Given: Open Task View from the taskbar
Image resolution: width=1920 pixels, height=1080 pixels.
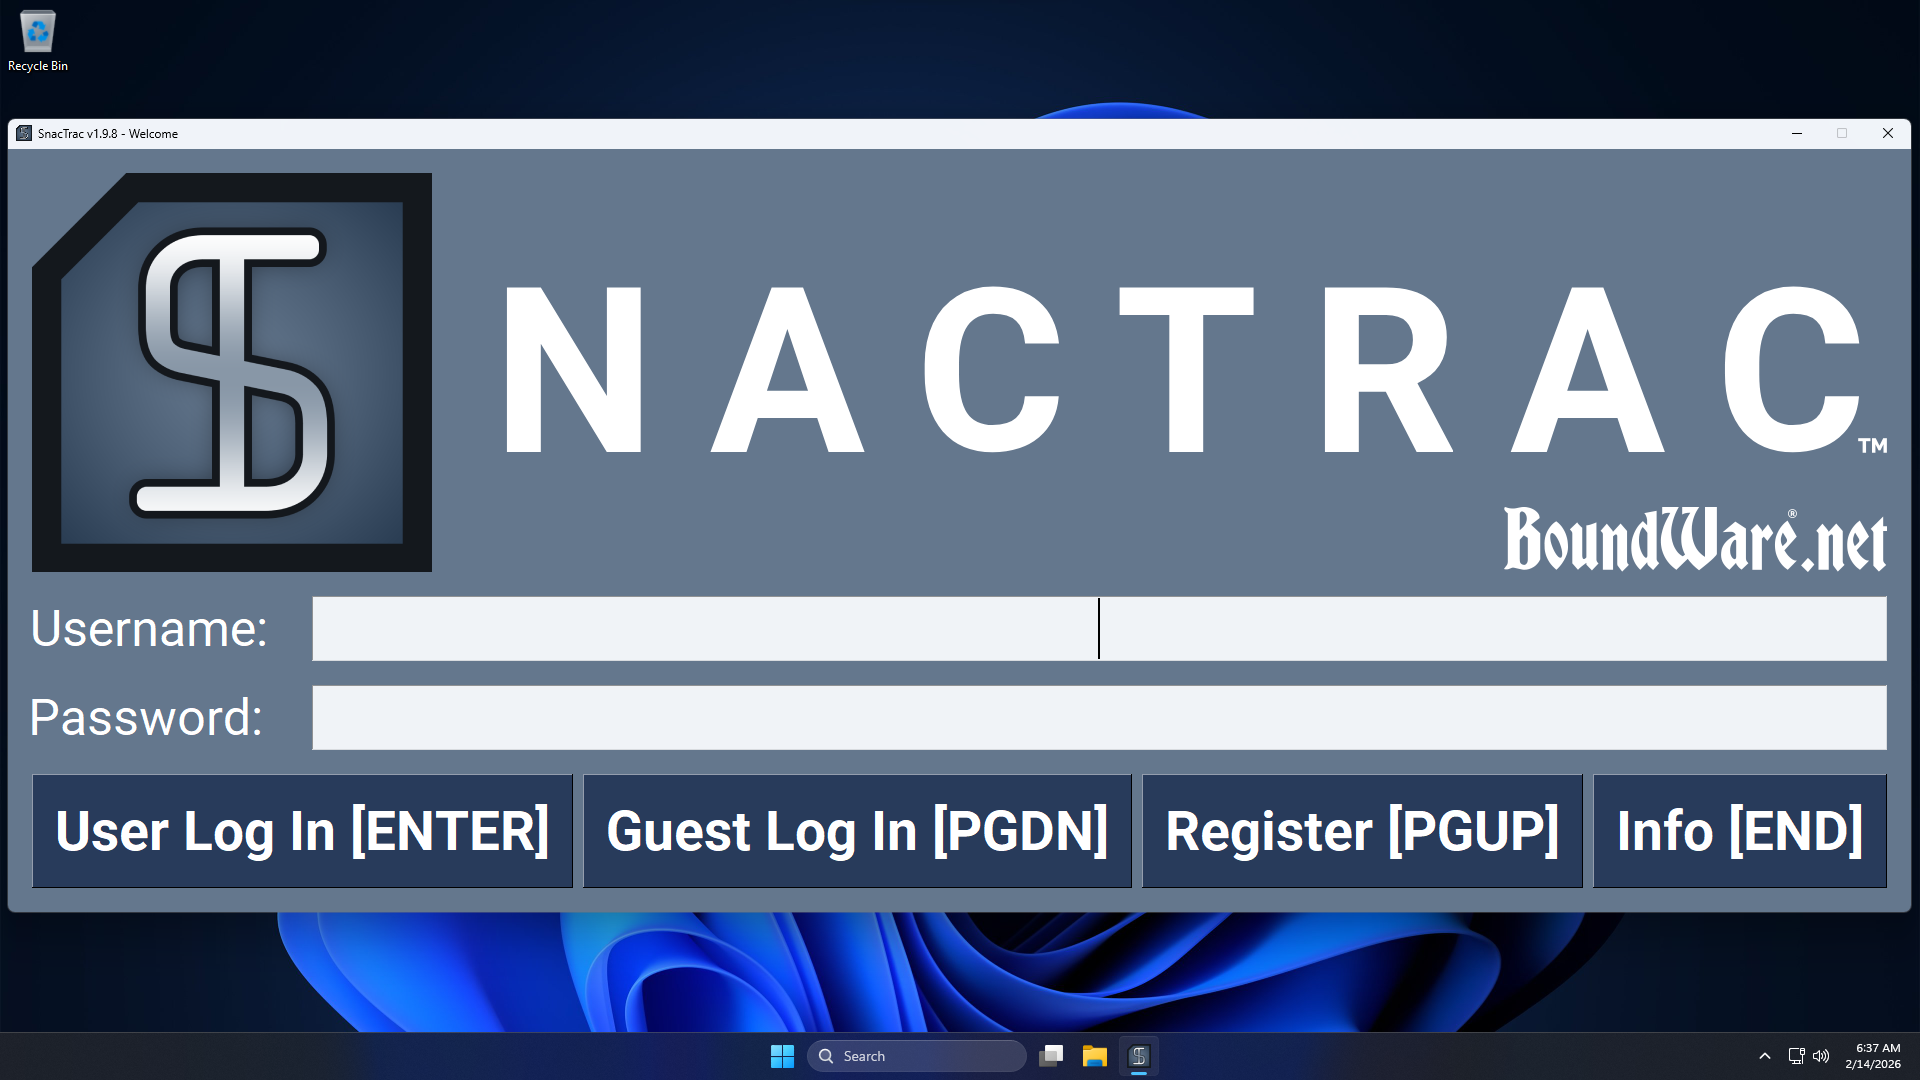Looking at the screenshot, I should [x=1051, y=1056].
